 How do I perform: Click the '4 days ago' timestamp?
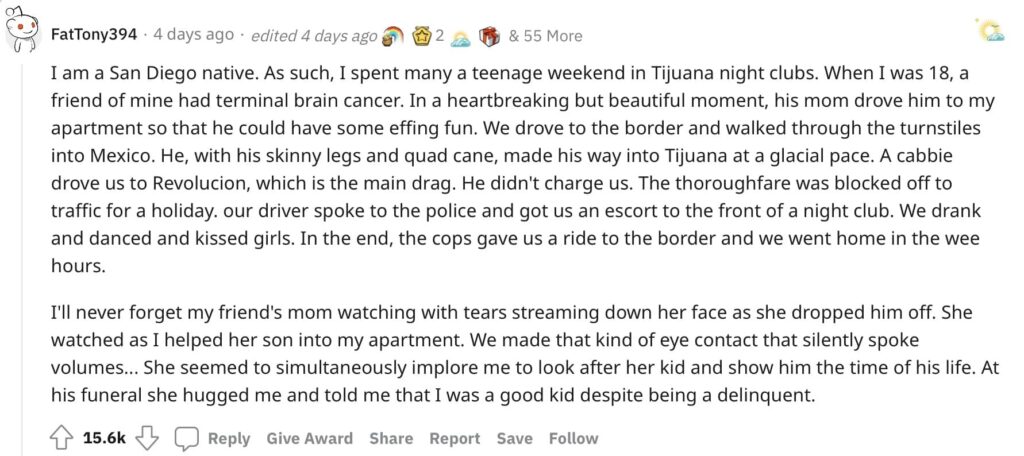pyautogui.click(x=193, y=35)
